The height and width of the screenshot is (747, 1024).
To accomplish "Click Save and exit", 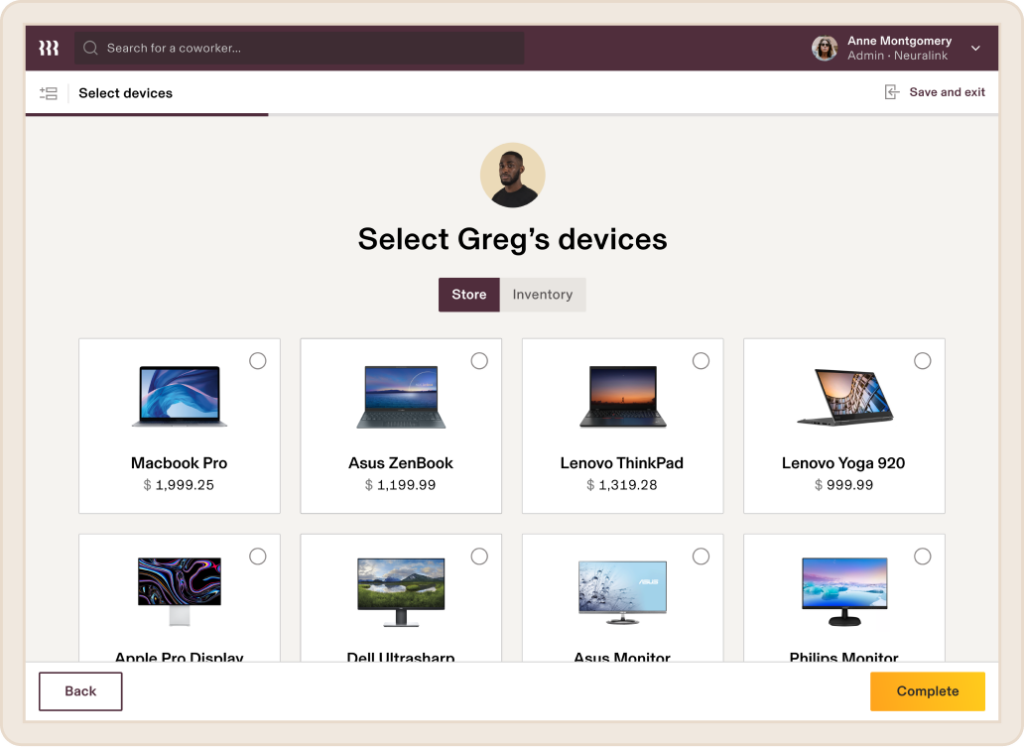I will (944, 91).
